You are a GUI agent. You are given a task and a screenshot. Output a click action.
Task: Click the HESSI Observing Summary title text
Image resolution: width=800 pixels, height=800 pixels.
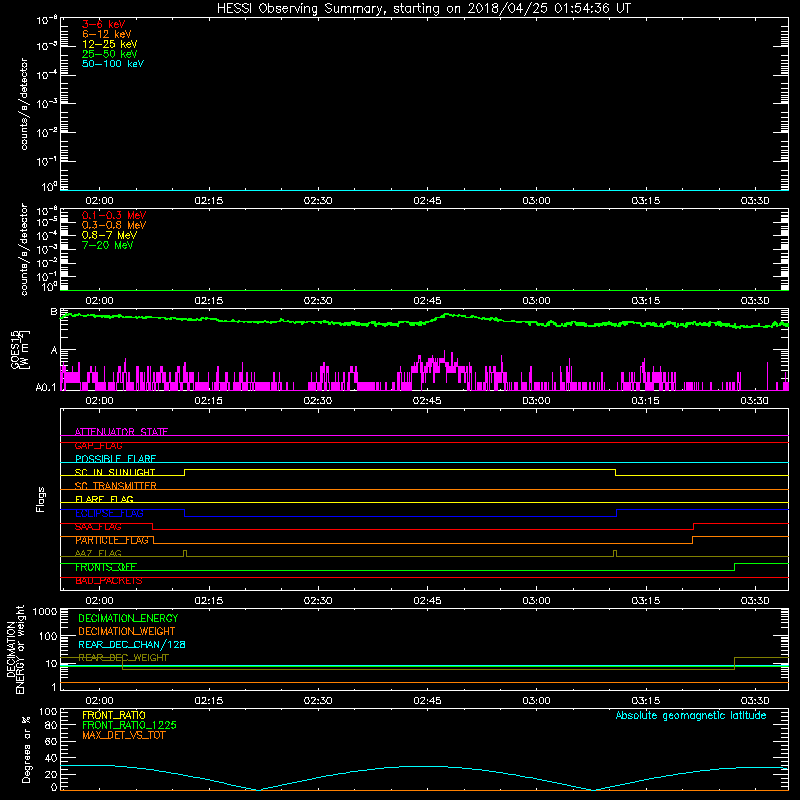pos(423,9)
